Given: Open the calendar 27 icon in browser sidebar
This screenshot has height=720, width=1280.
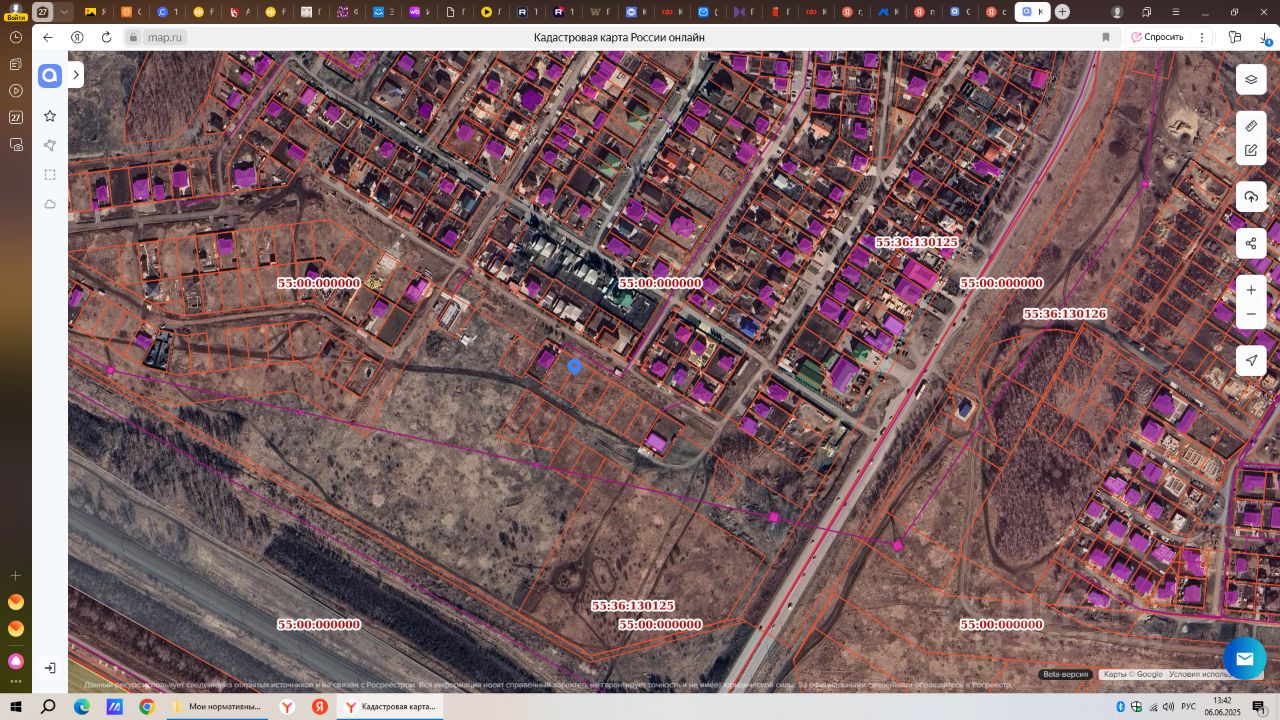Looking at the screenshot, I should [x=15, y=117].
